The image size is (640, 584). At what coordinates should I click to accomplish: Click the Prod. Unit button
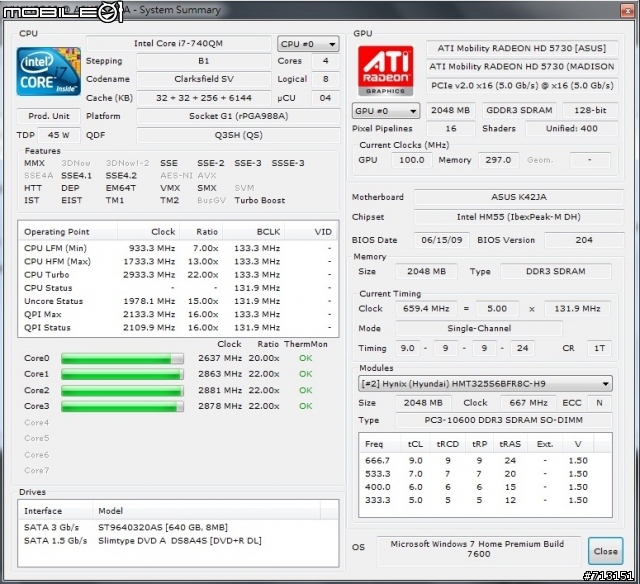tap(49, 116)
